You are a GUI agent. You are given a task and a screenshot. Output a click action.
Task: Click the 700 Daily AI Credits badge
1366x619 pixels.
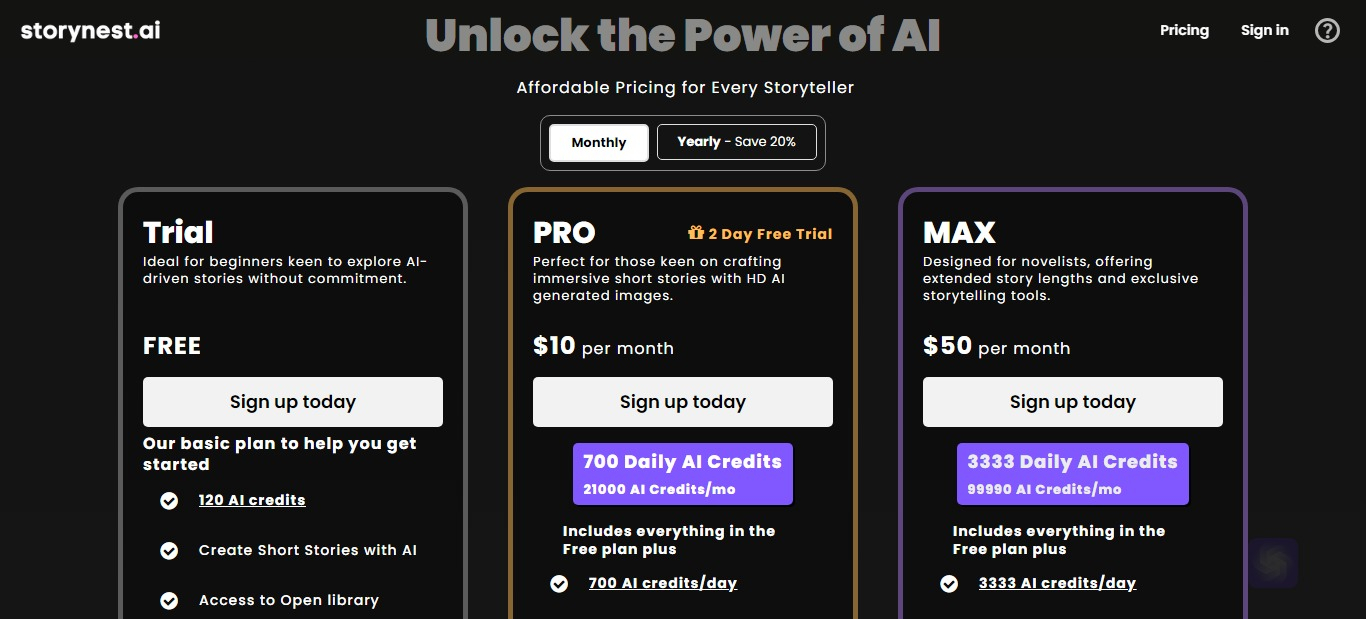click(x=683, y=474)
